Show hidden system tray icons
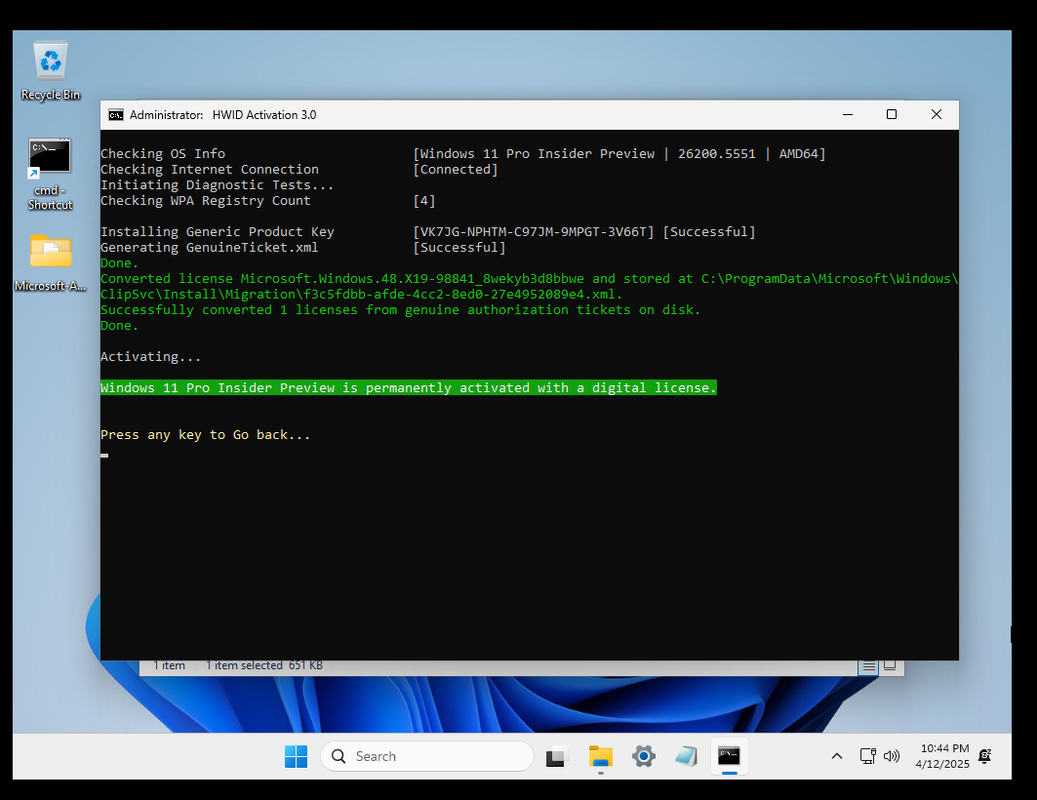Screen dimensions: 1037x800 coord(837,756)
